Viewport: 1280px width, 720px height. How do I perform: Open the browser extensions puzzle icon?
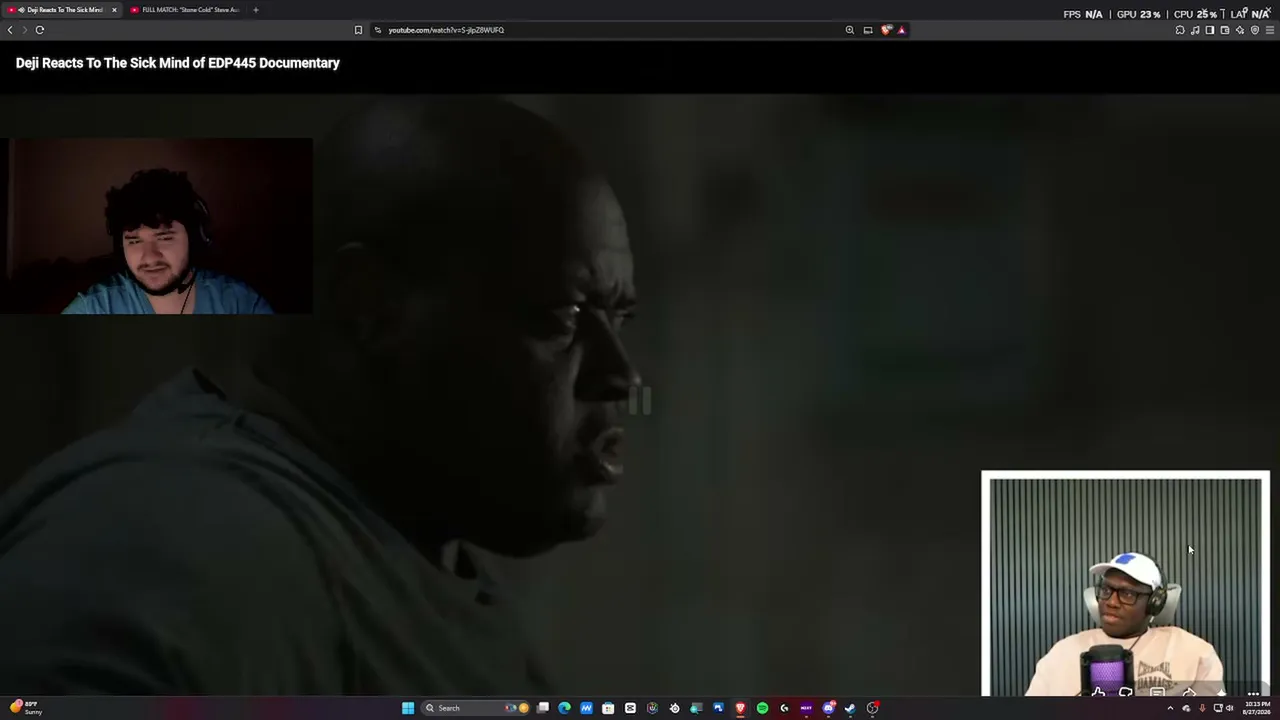pyautogui.click(x=1180, y=30)
